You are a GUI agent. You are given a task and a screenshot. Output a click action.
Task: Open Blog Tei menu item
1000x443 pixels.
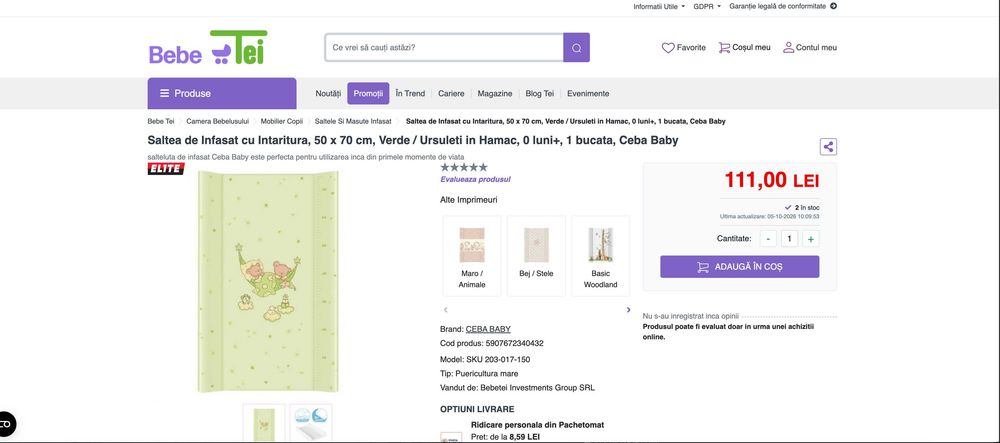540,93
